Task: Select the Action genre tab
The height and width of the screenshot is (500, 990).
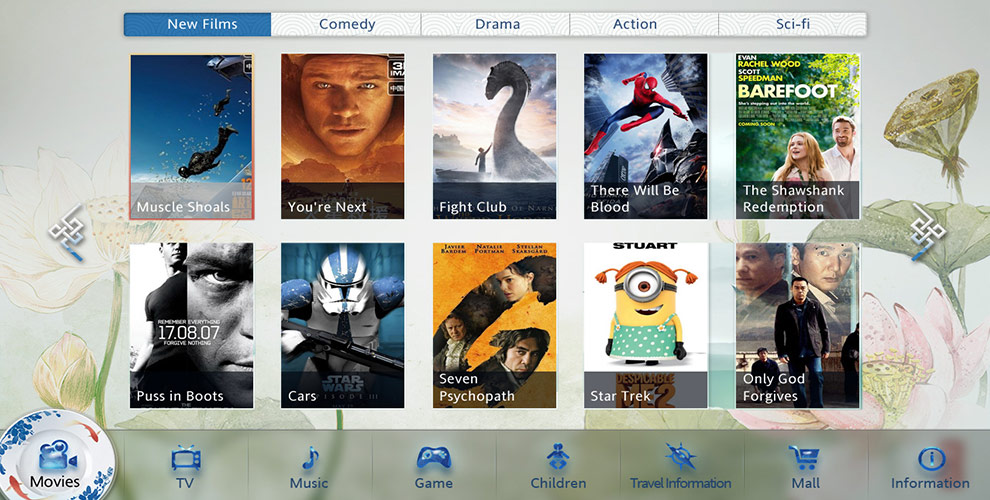Action: click(635, 24)
